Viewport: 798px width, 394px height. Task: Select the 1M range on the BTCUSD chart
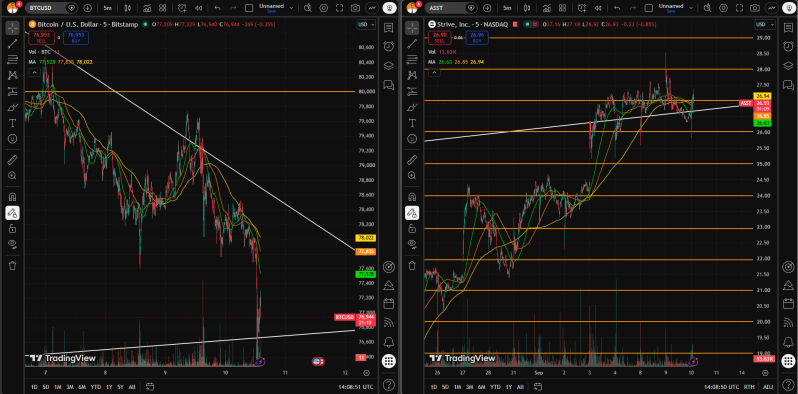coord(58,386)
